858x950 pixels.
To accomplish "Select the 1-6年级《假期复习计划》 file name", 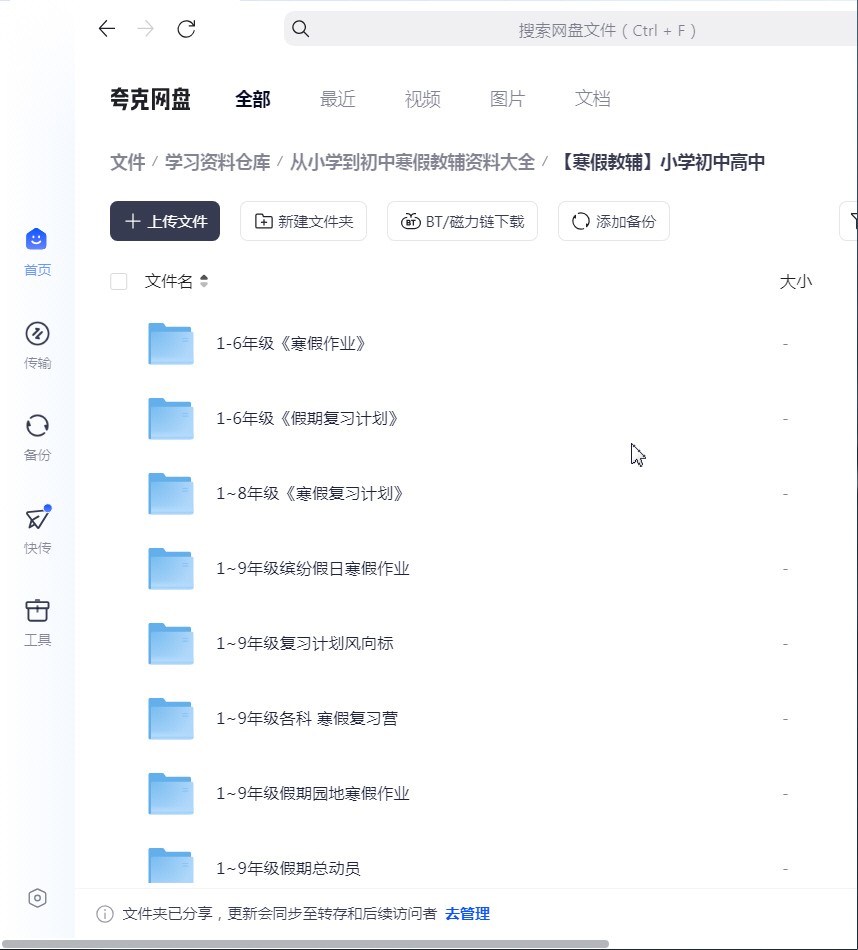I will click(307, 419).
